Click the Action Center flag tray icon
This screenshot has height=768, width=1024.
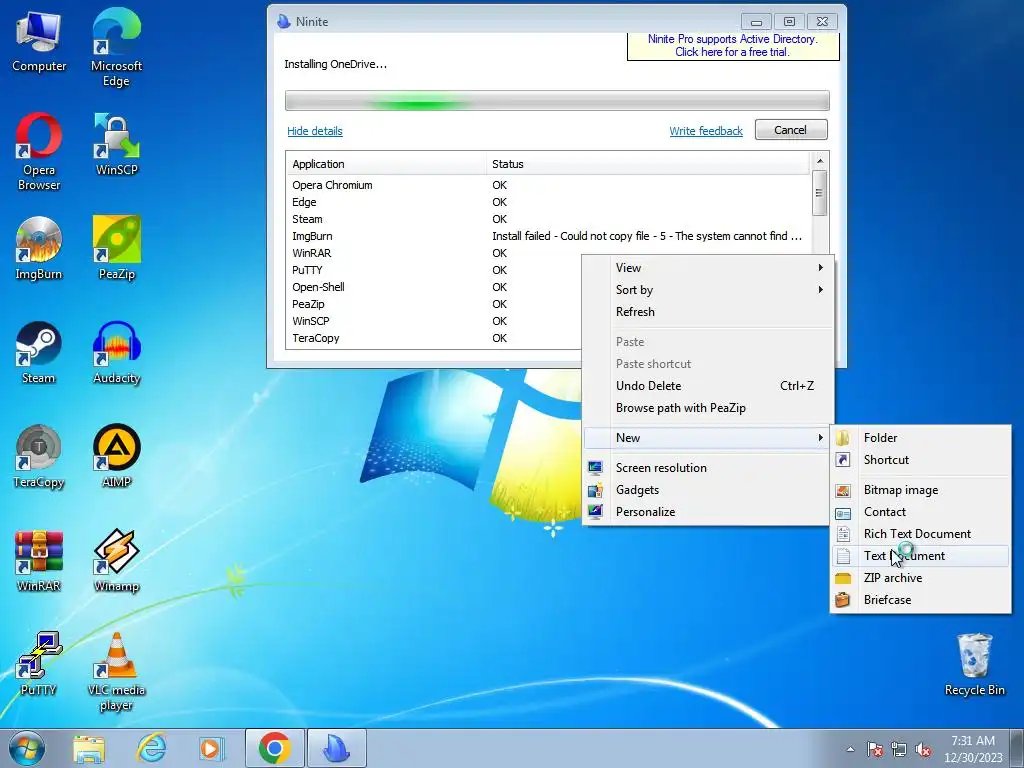875,749
